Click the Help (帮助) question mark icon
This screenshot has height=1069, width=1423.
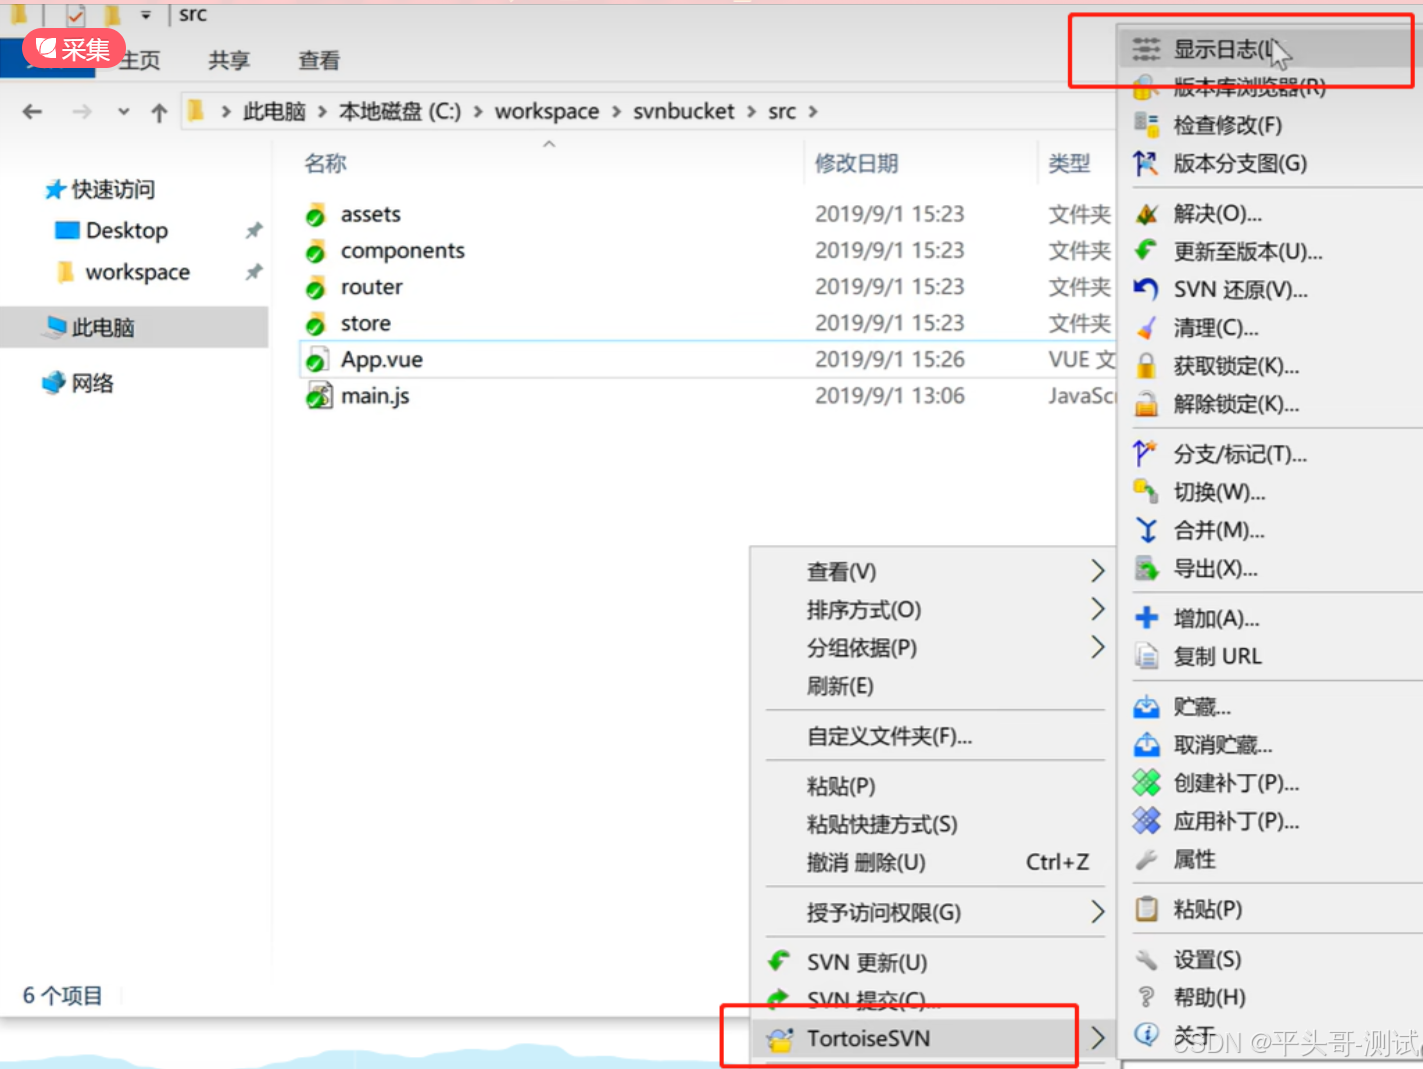point(1146,997)
